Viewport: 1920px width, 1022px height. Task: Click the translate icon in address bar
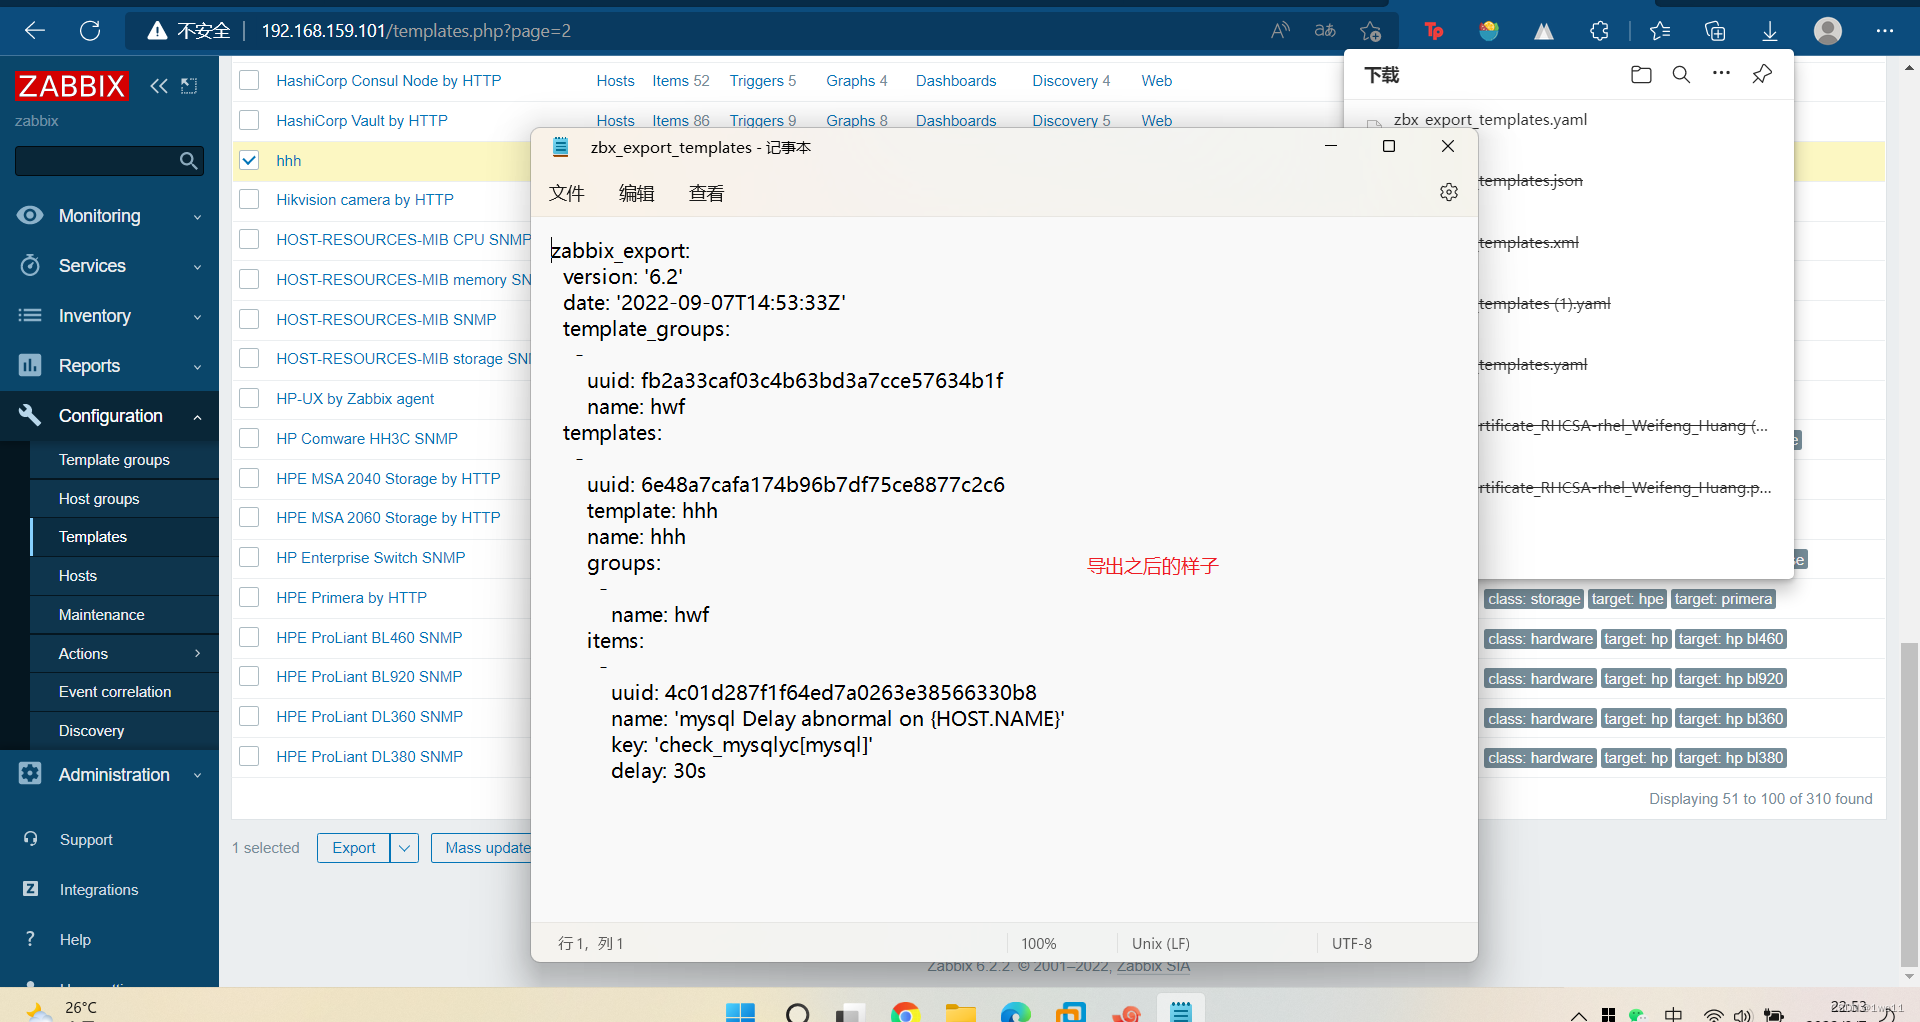1325,31
